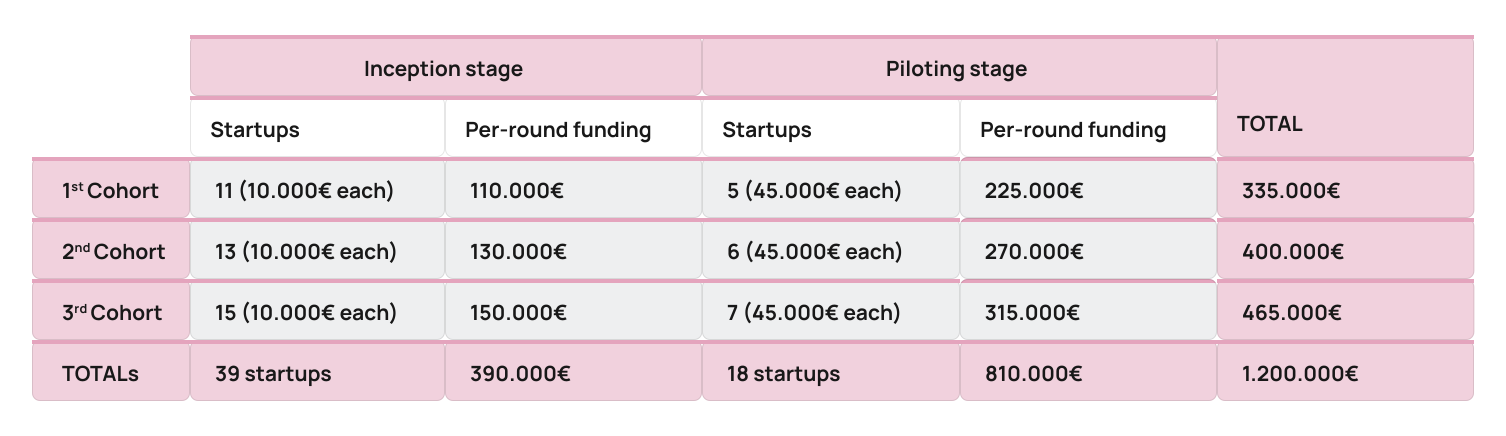This screenshot has height=436, width=1506.
Task: Select the 3rd Cohort row label
Action: [x=111, y=311]
